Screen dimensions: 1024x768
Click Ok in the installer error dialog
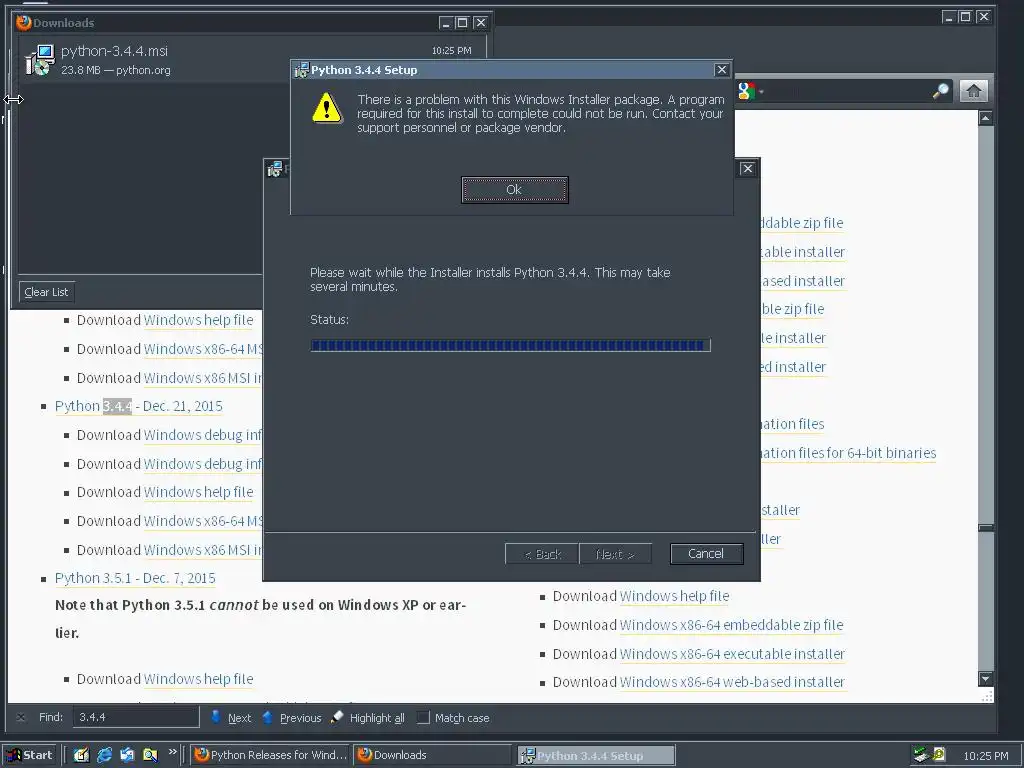[515, 189]
